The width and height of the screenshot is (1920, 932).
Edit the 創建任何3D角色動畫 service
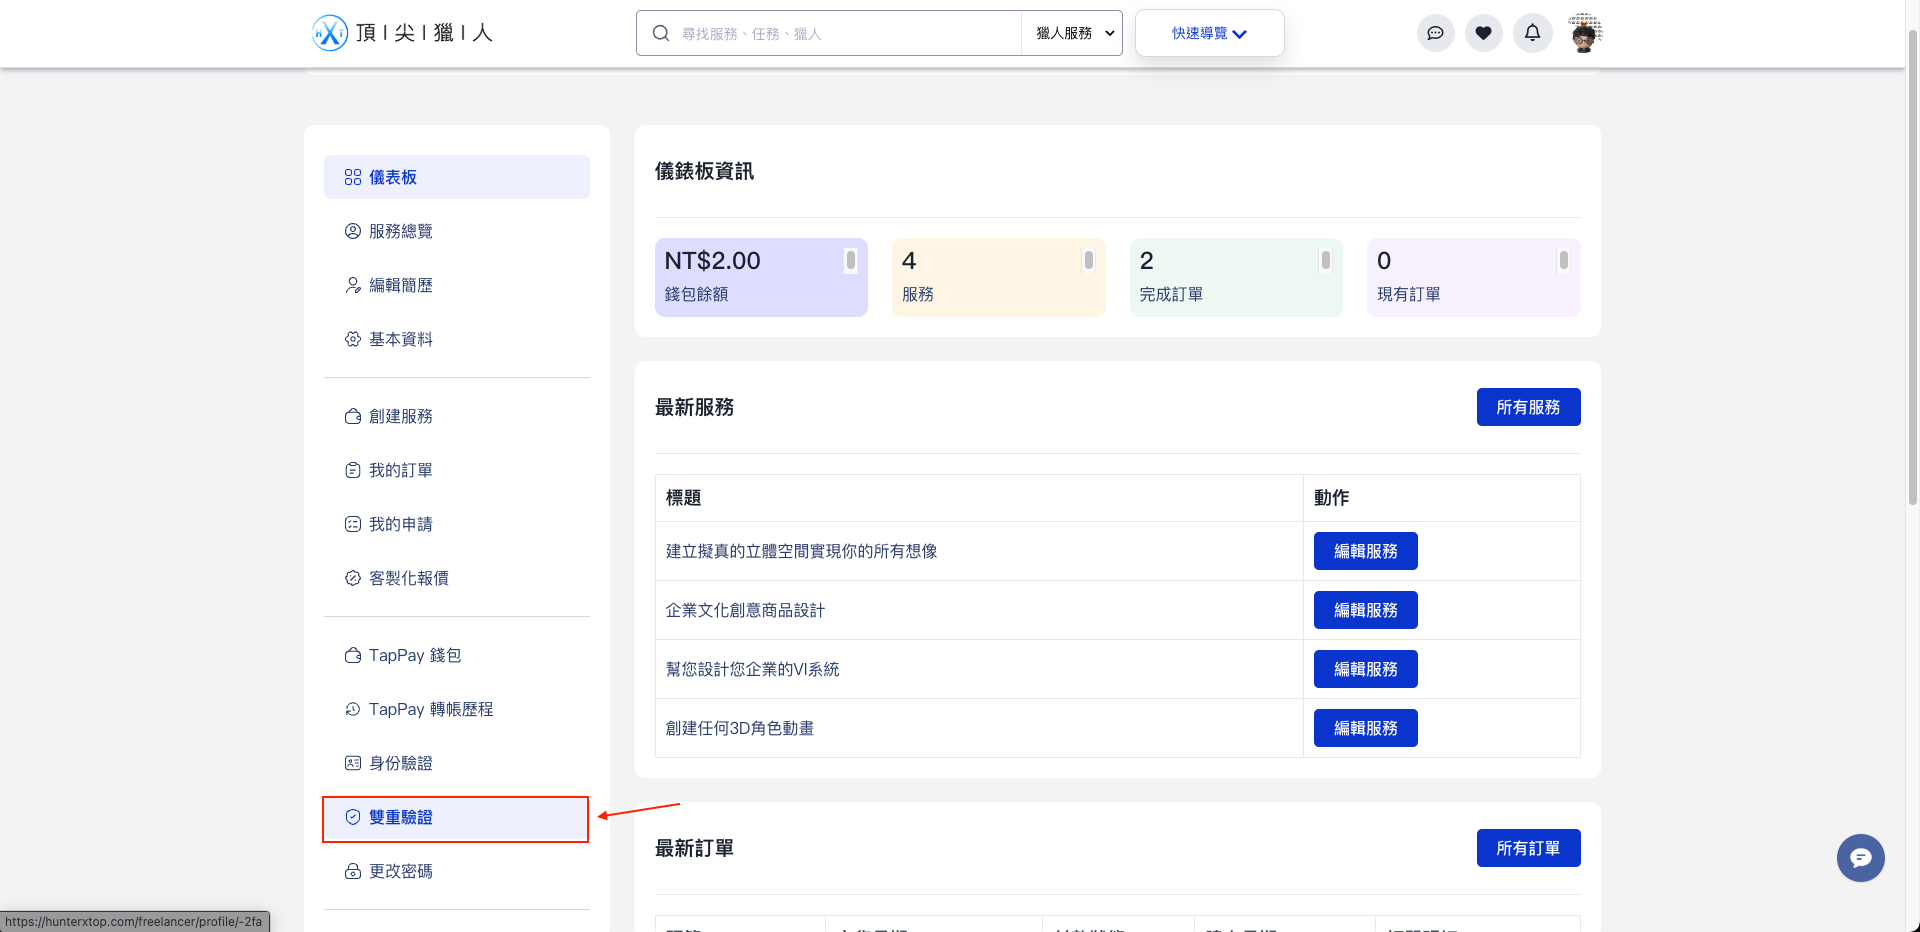pyautogui.click(x=1365, y=728)
